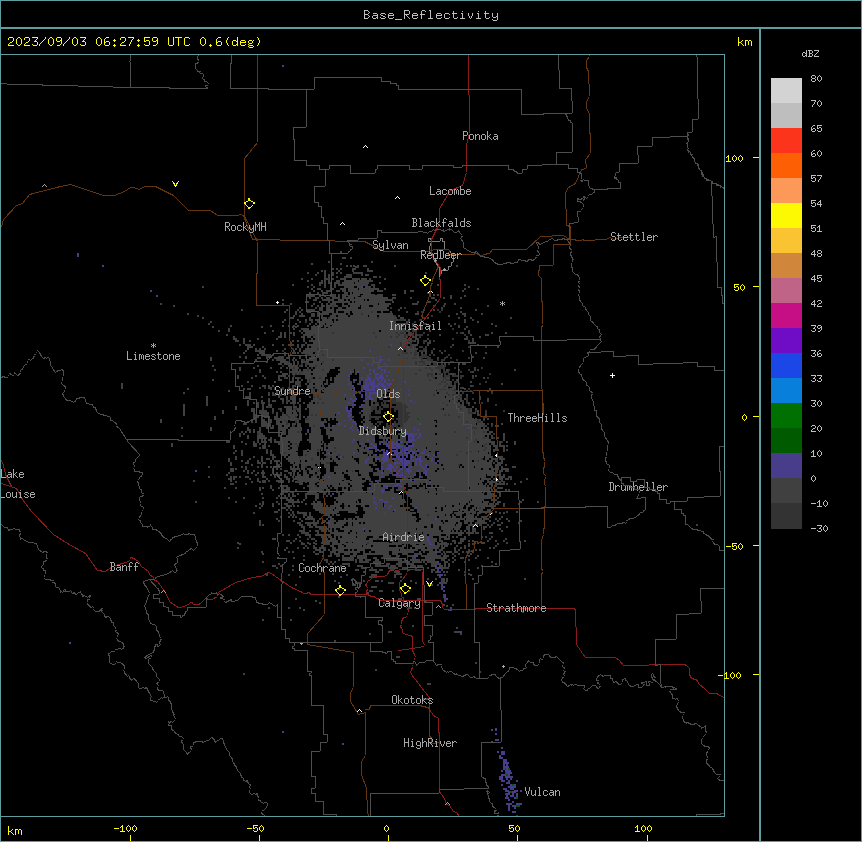Click the Sylvan label

click(390, 245)
